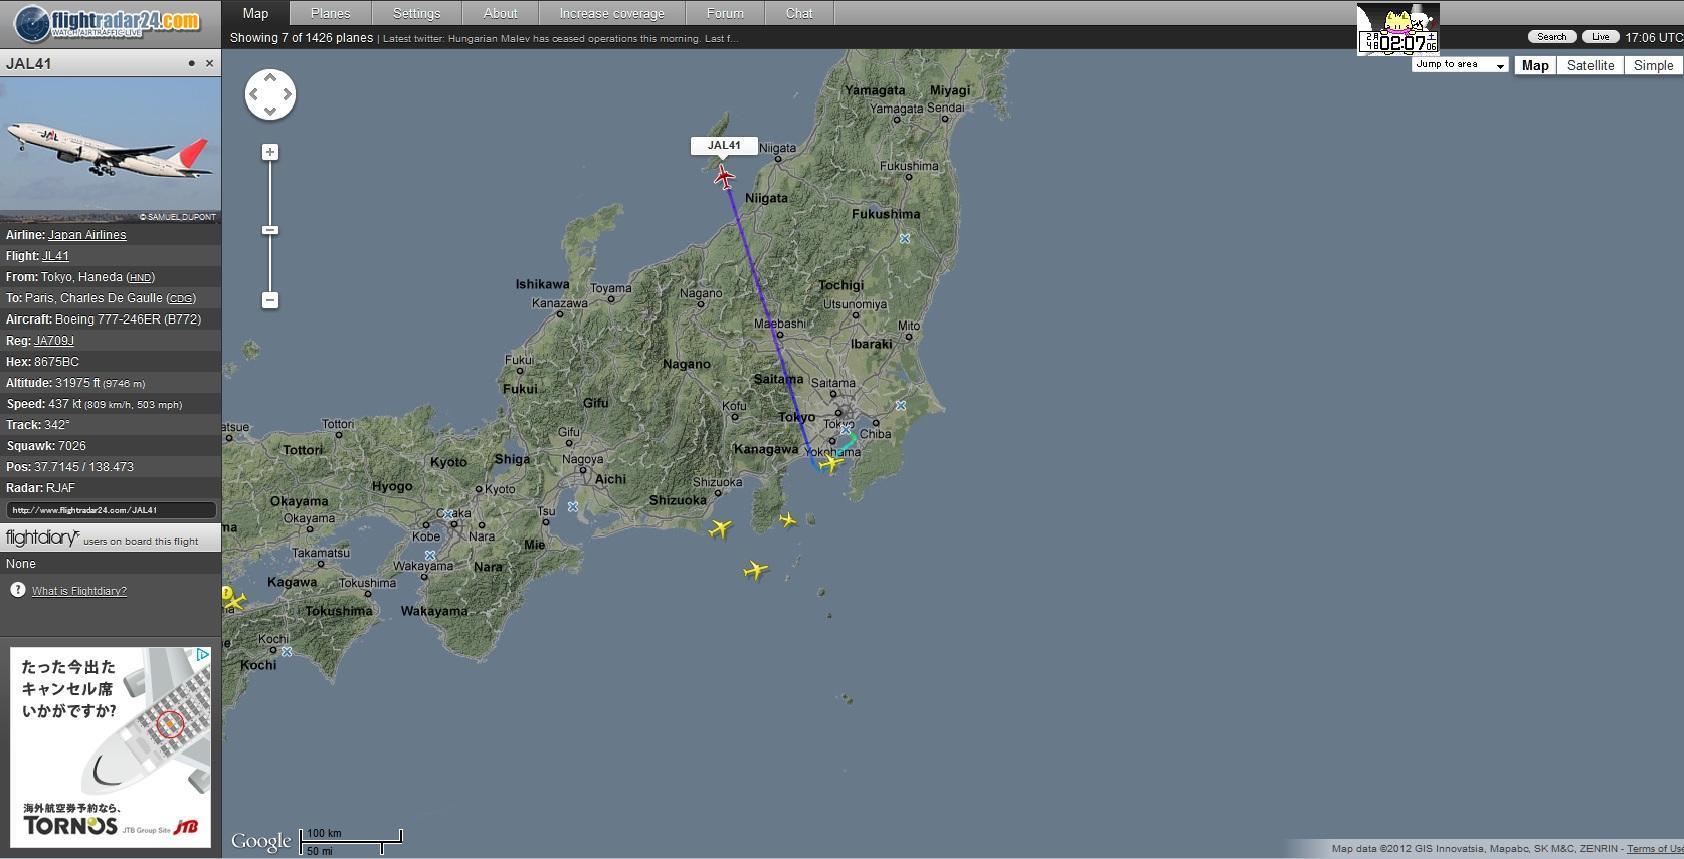This screenshot has height=859, width=1684.
Task: Click the JAL aircraft photo thumbnail
Action: tap(110, 149)
